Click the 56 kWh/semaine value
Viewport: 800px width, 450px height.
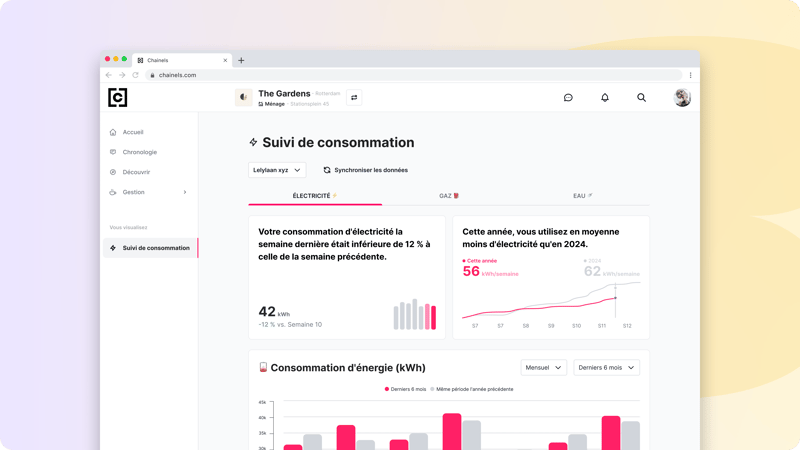pos(490,271)
